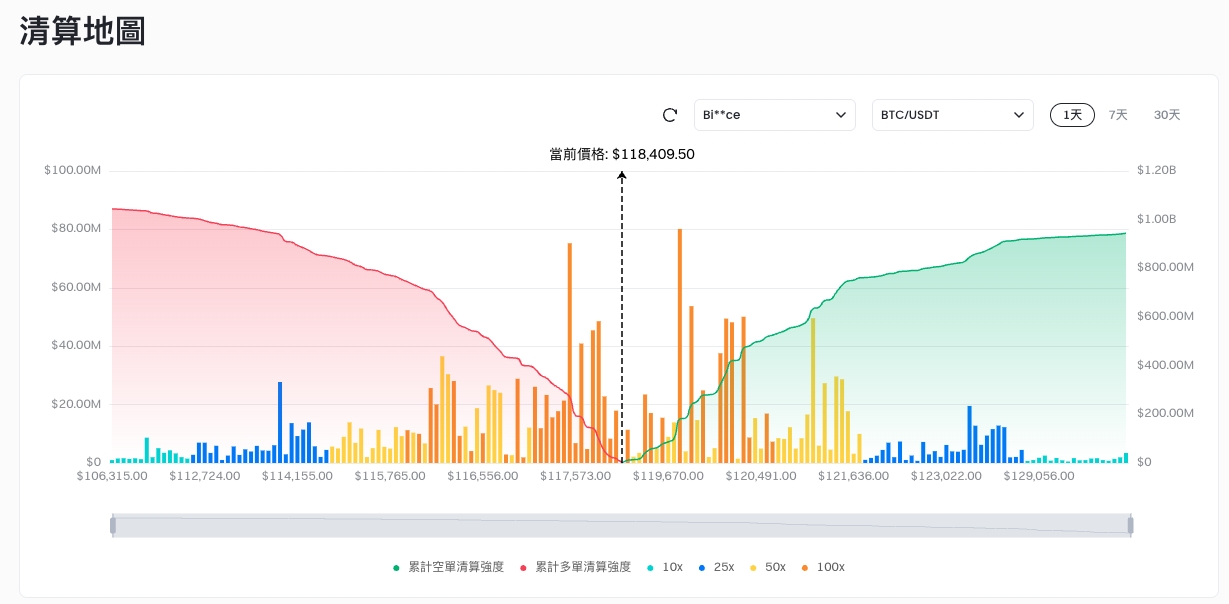Switch to the 30天 time range
The image size is (1229, 604).
coord(1167,115)
